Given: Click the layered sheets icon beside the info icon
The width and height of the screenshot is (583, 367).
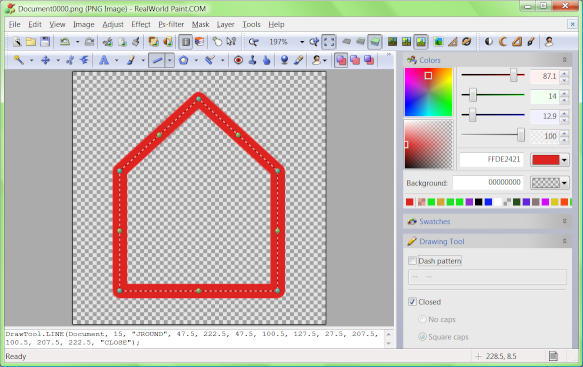Looking at the screenshot, I should point(200,42).
